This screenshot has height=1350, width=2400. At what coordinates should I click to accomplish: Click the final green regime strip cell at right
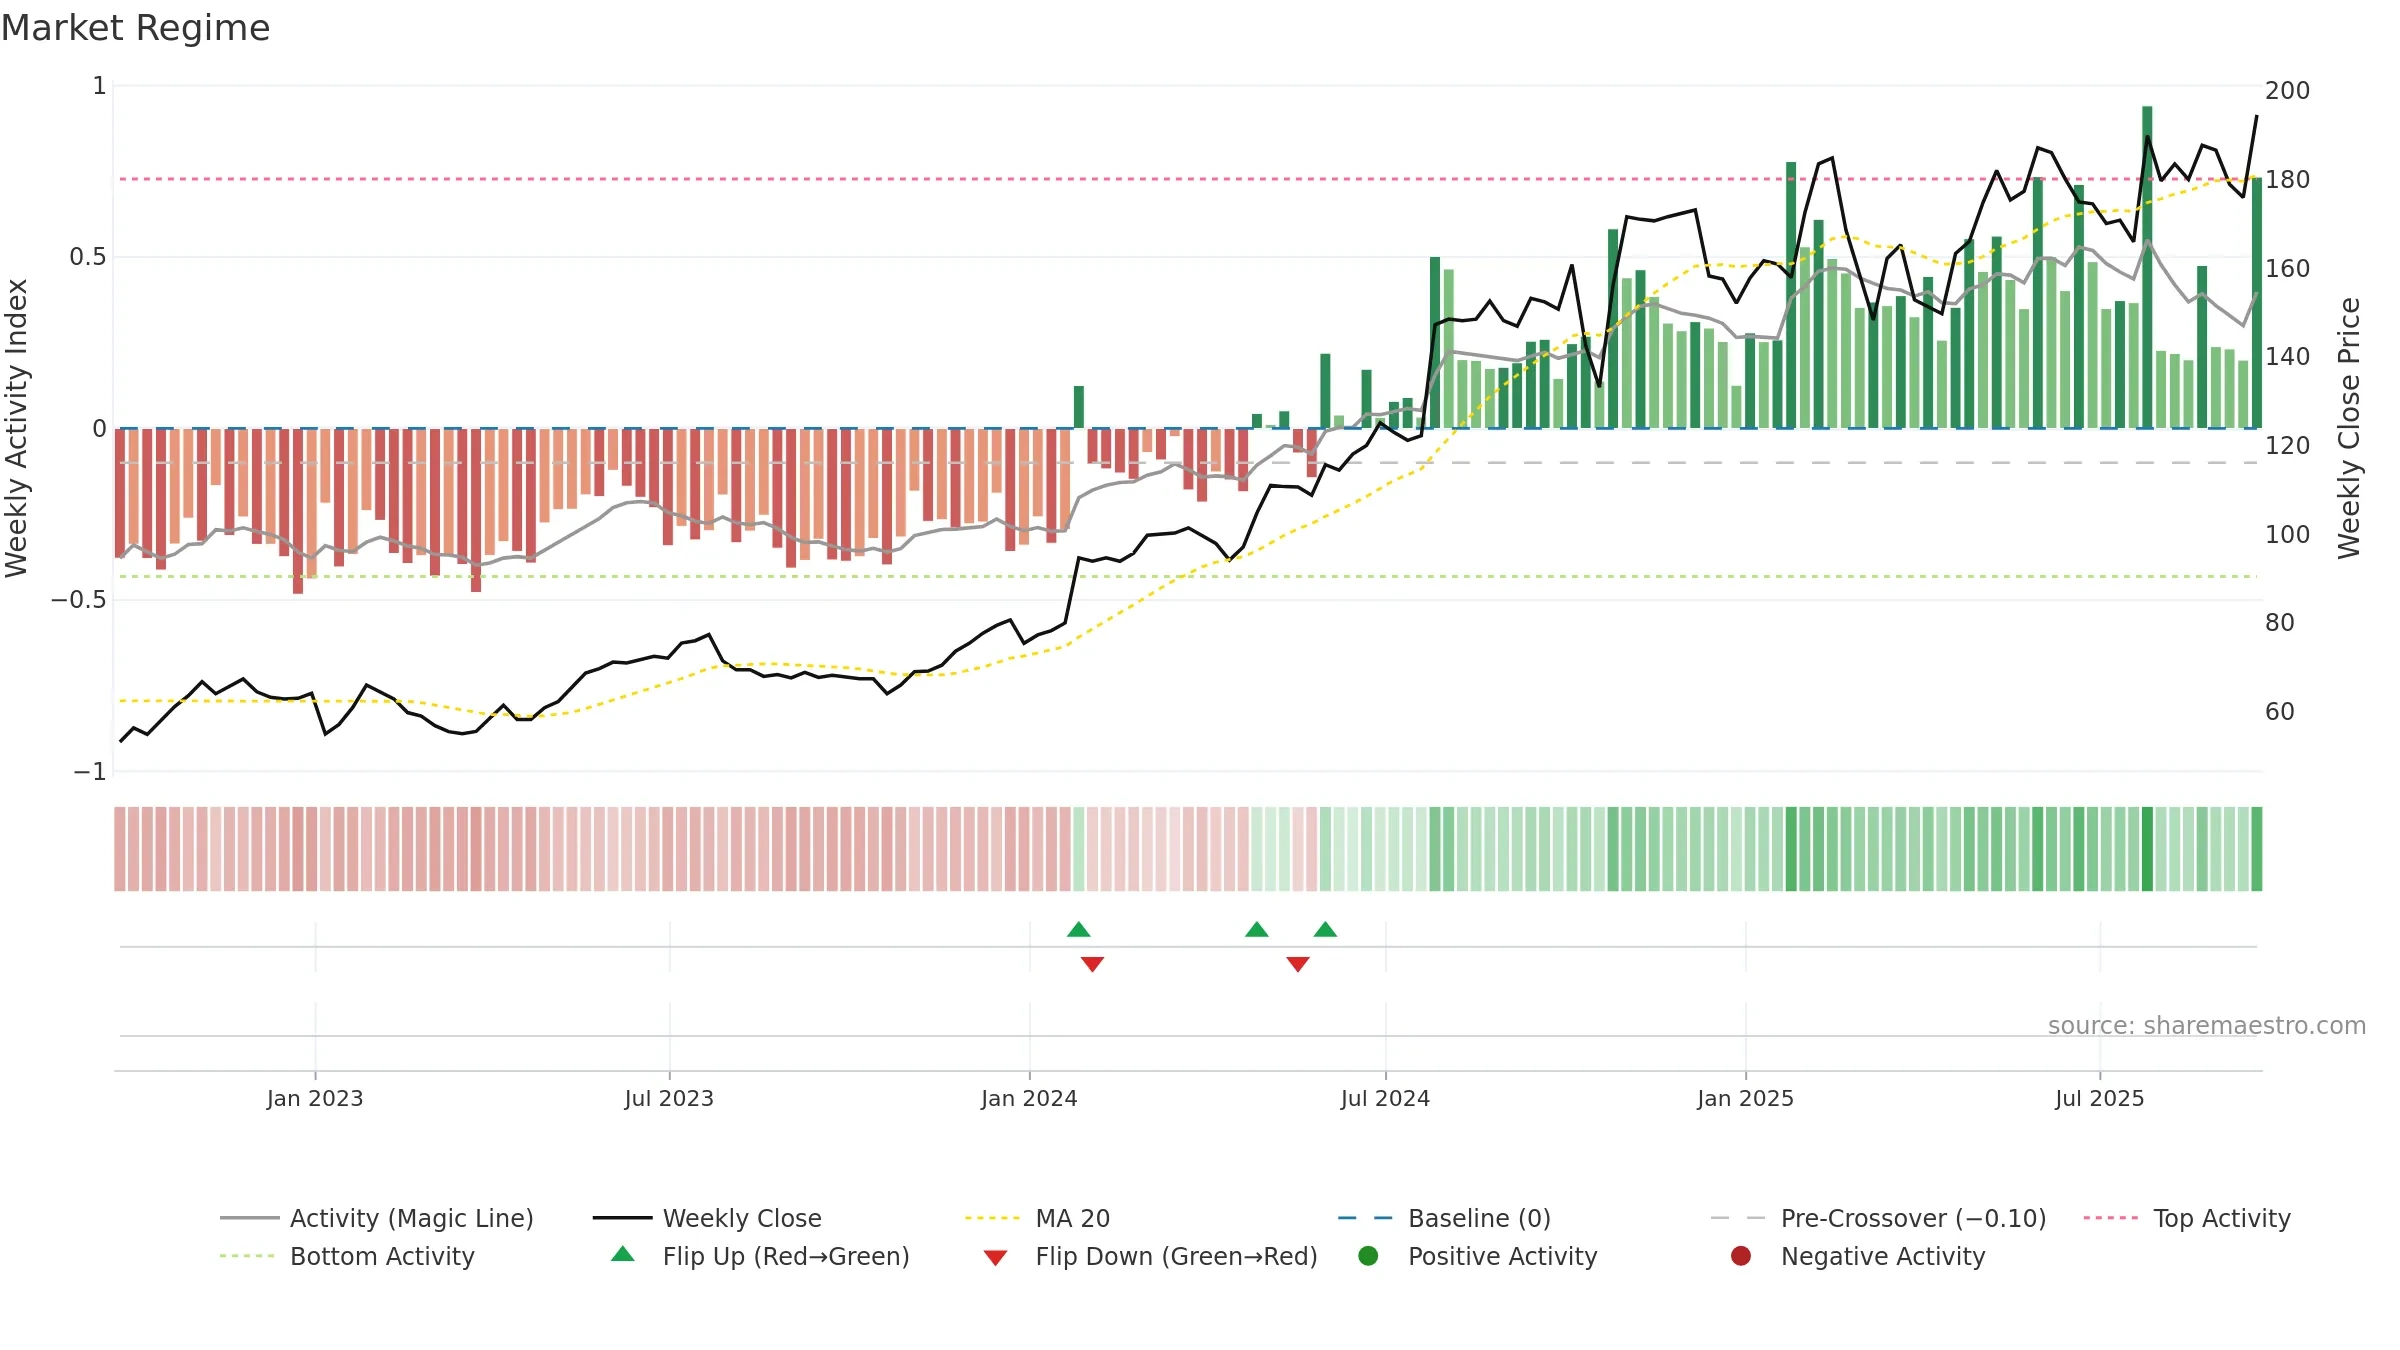tap(2257, 849)
